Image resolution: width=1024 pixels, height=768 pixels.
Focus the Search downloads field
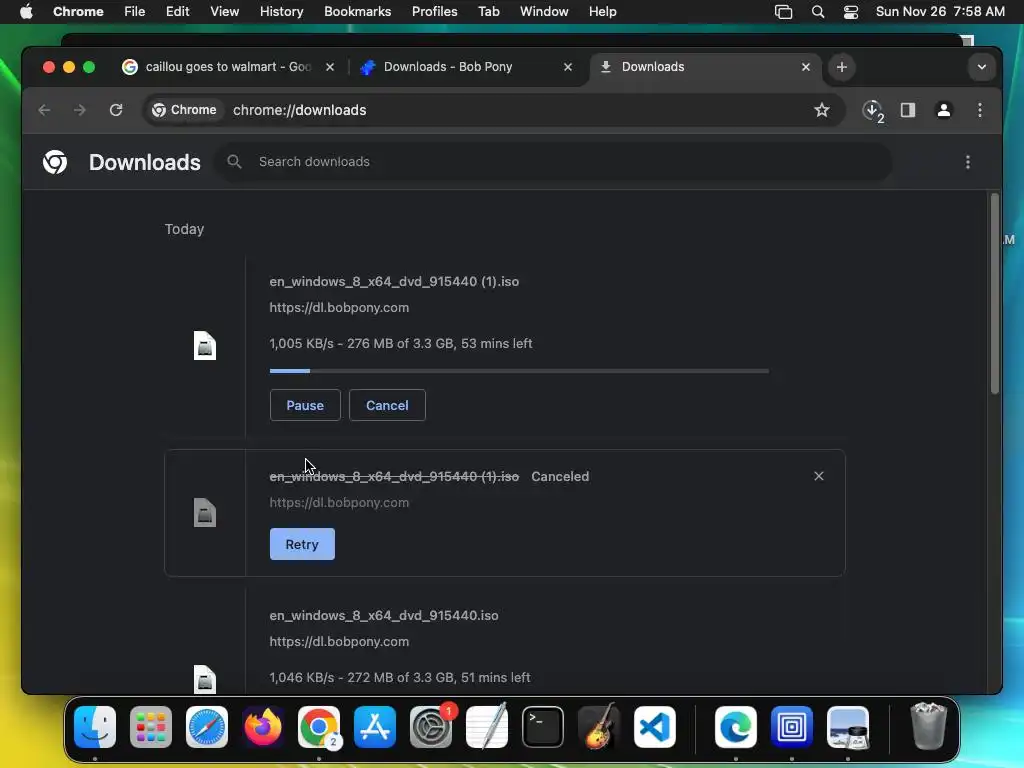click(554, 161)
